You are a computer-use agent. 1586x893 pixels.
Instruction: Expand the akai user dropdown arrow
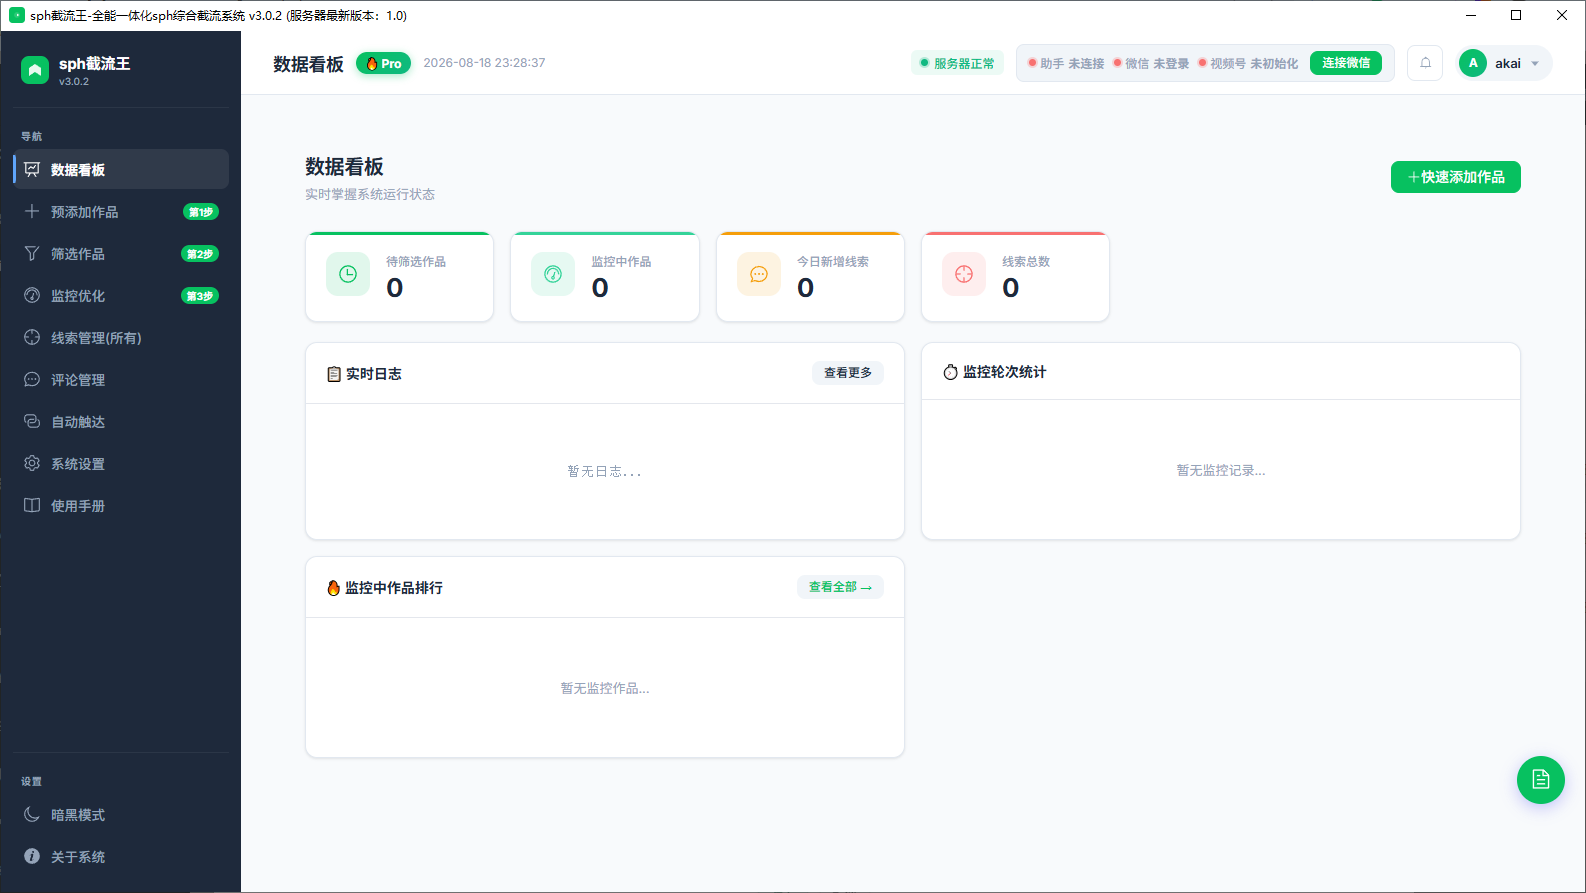[1535, 64]
